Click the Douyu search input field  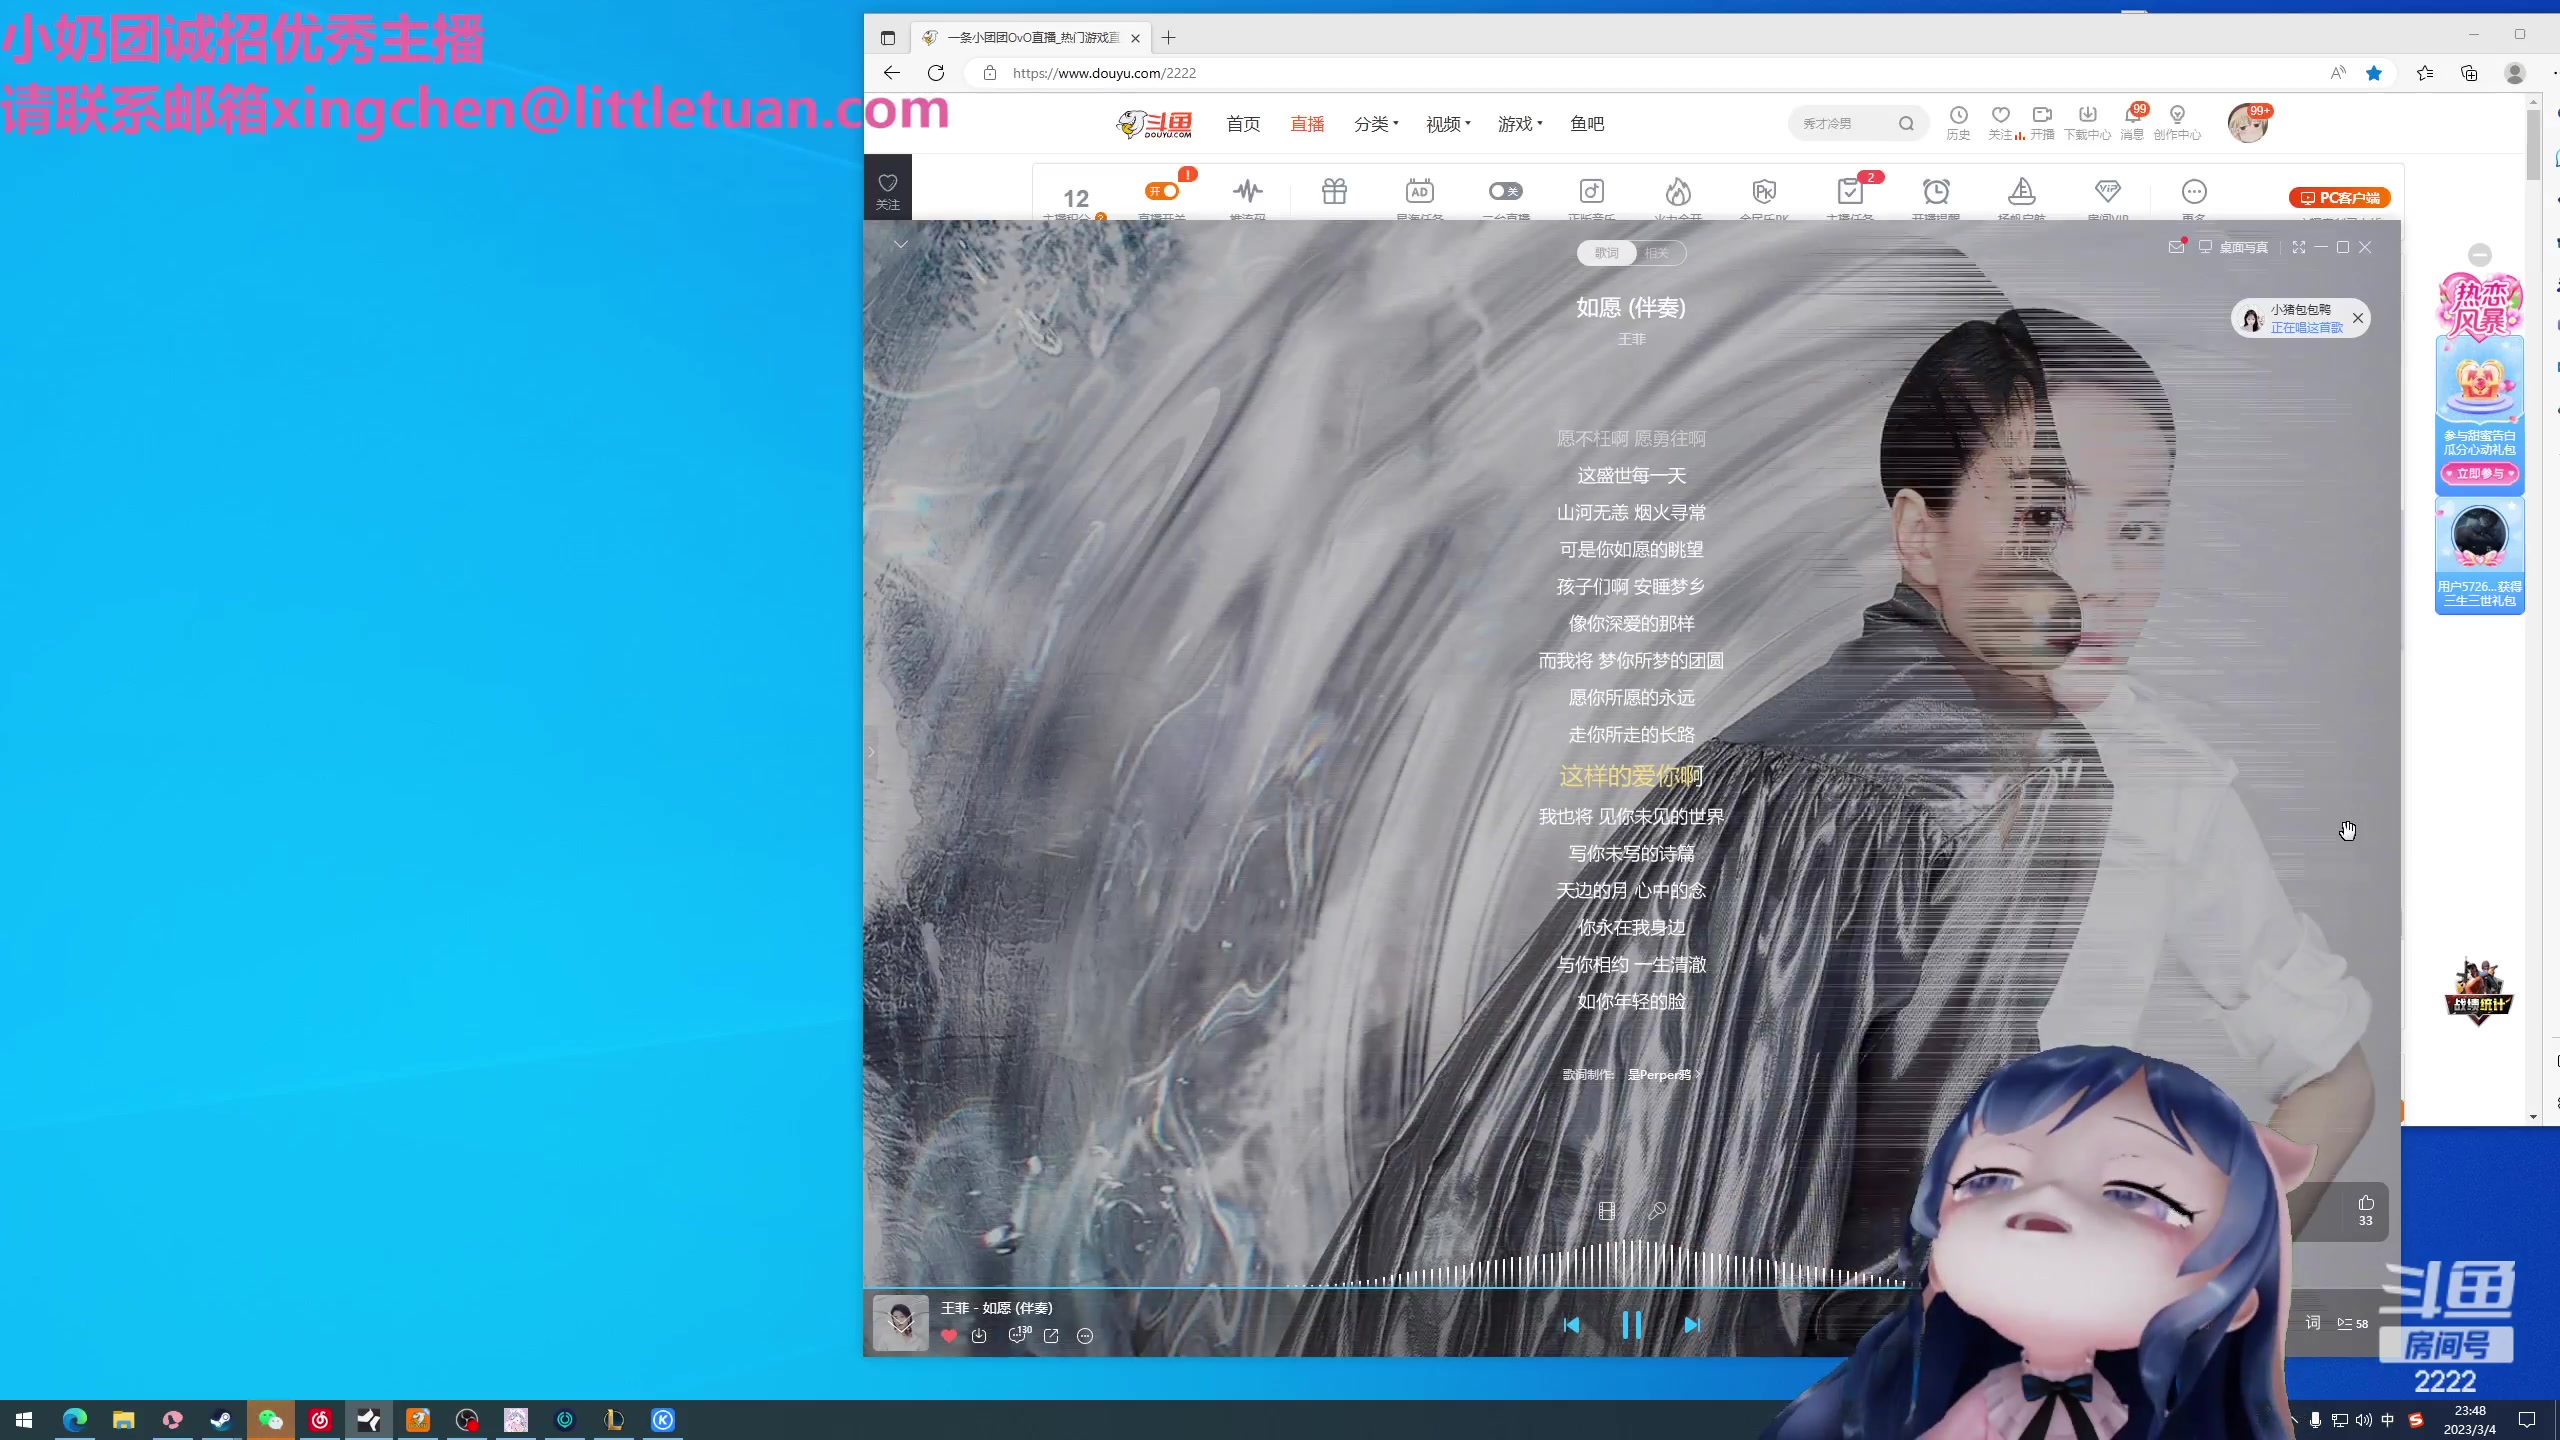1842,124
